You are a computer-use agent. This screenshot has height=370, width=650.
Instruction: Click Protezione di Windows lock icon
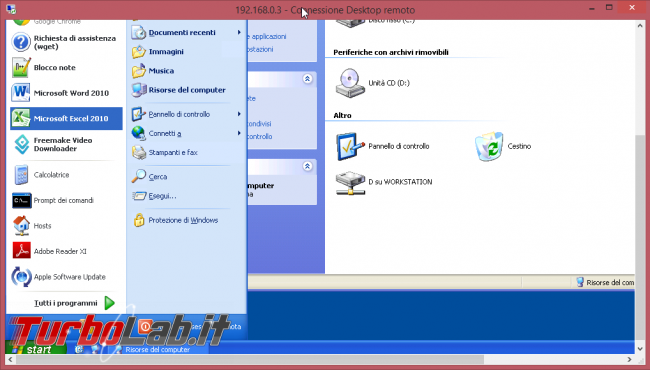[139, 220]
